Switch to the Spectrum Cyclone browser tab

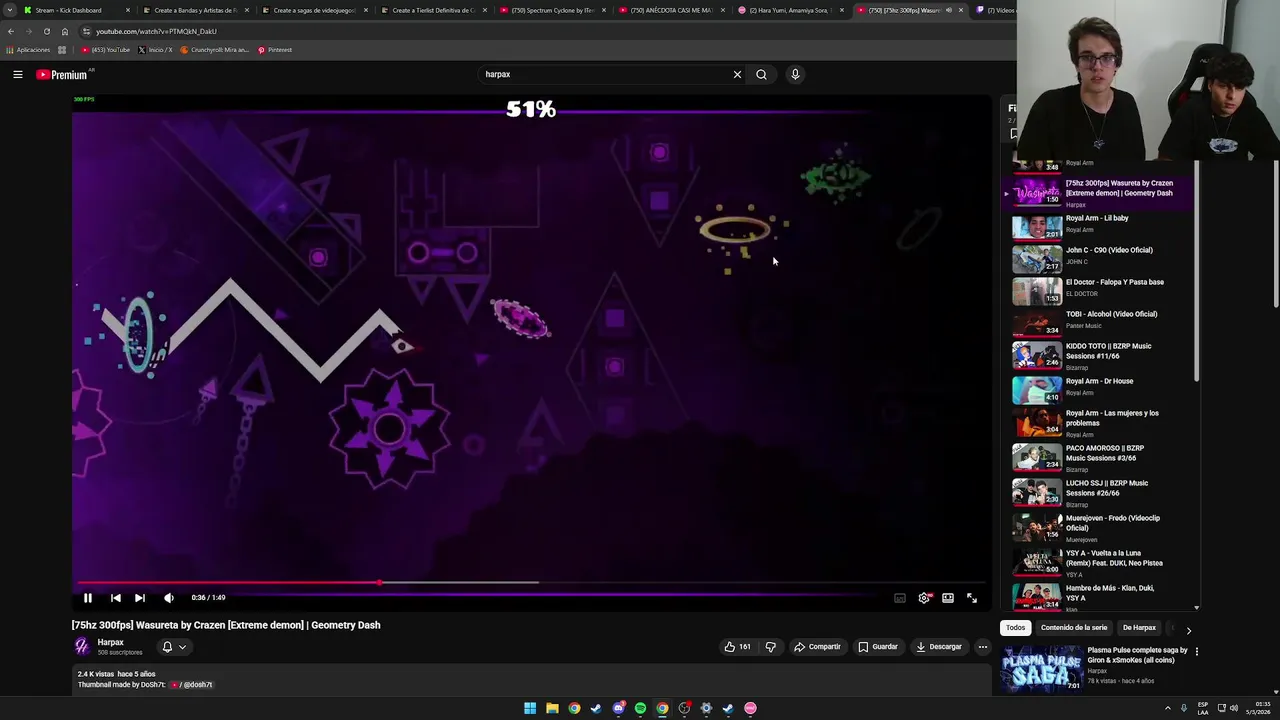(552, 10)
